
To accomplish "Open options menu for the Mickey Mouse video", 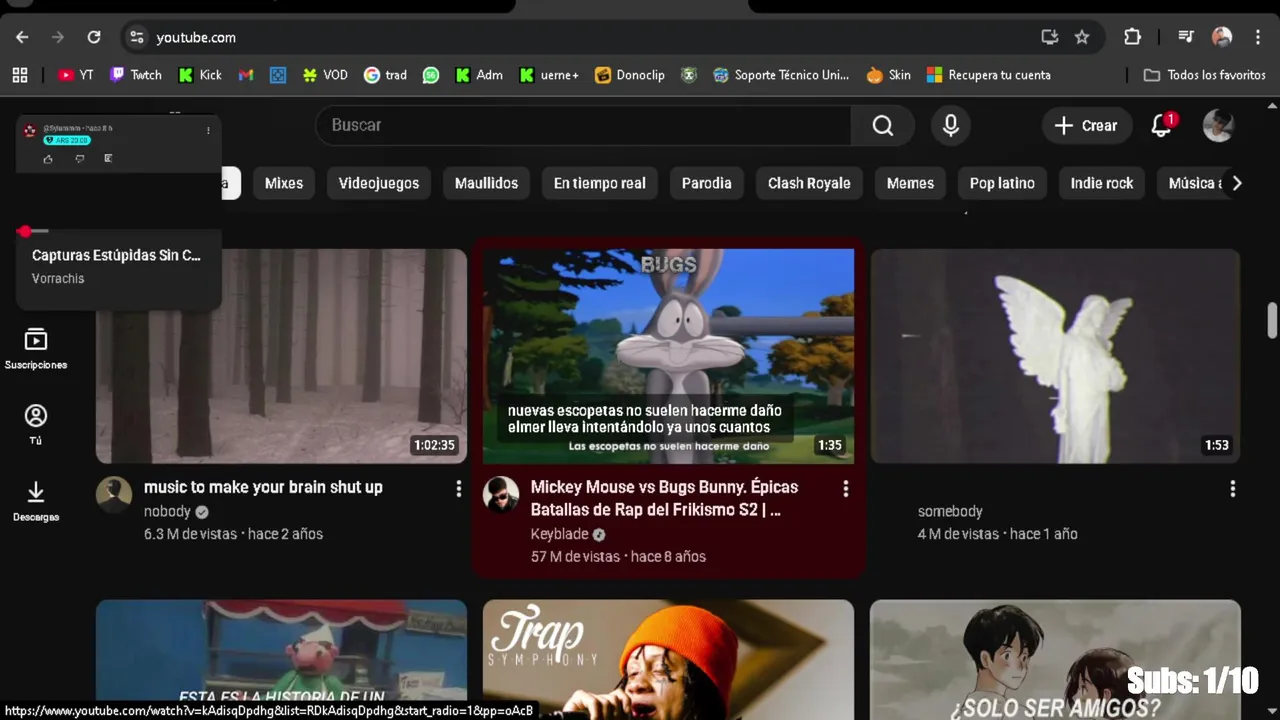I will pyautogui.click(x=846, y=488).
